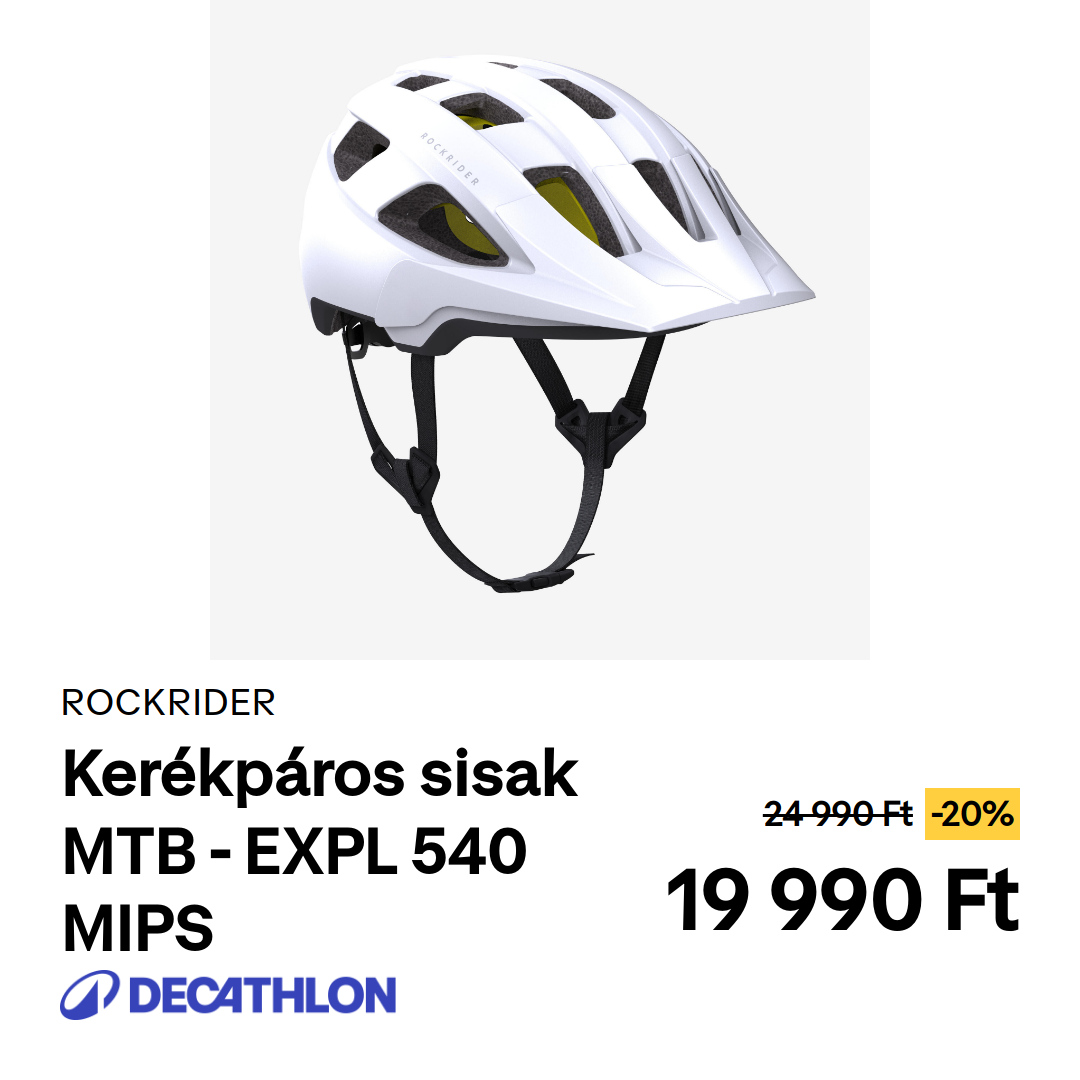The width and height of the screenshot is (1080, 1080).
Task: Open the ROCKRIDER brand label
Action: tap(168, 703)
